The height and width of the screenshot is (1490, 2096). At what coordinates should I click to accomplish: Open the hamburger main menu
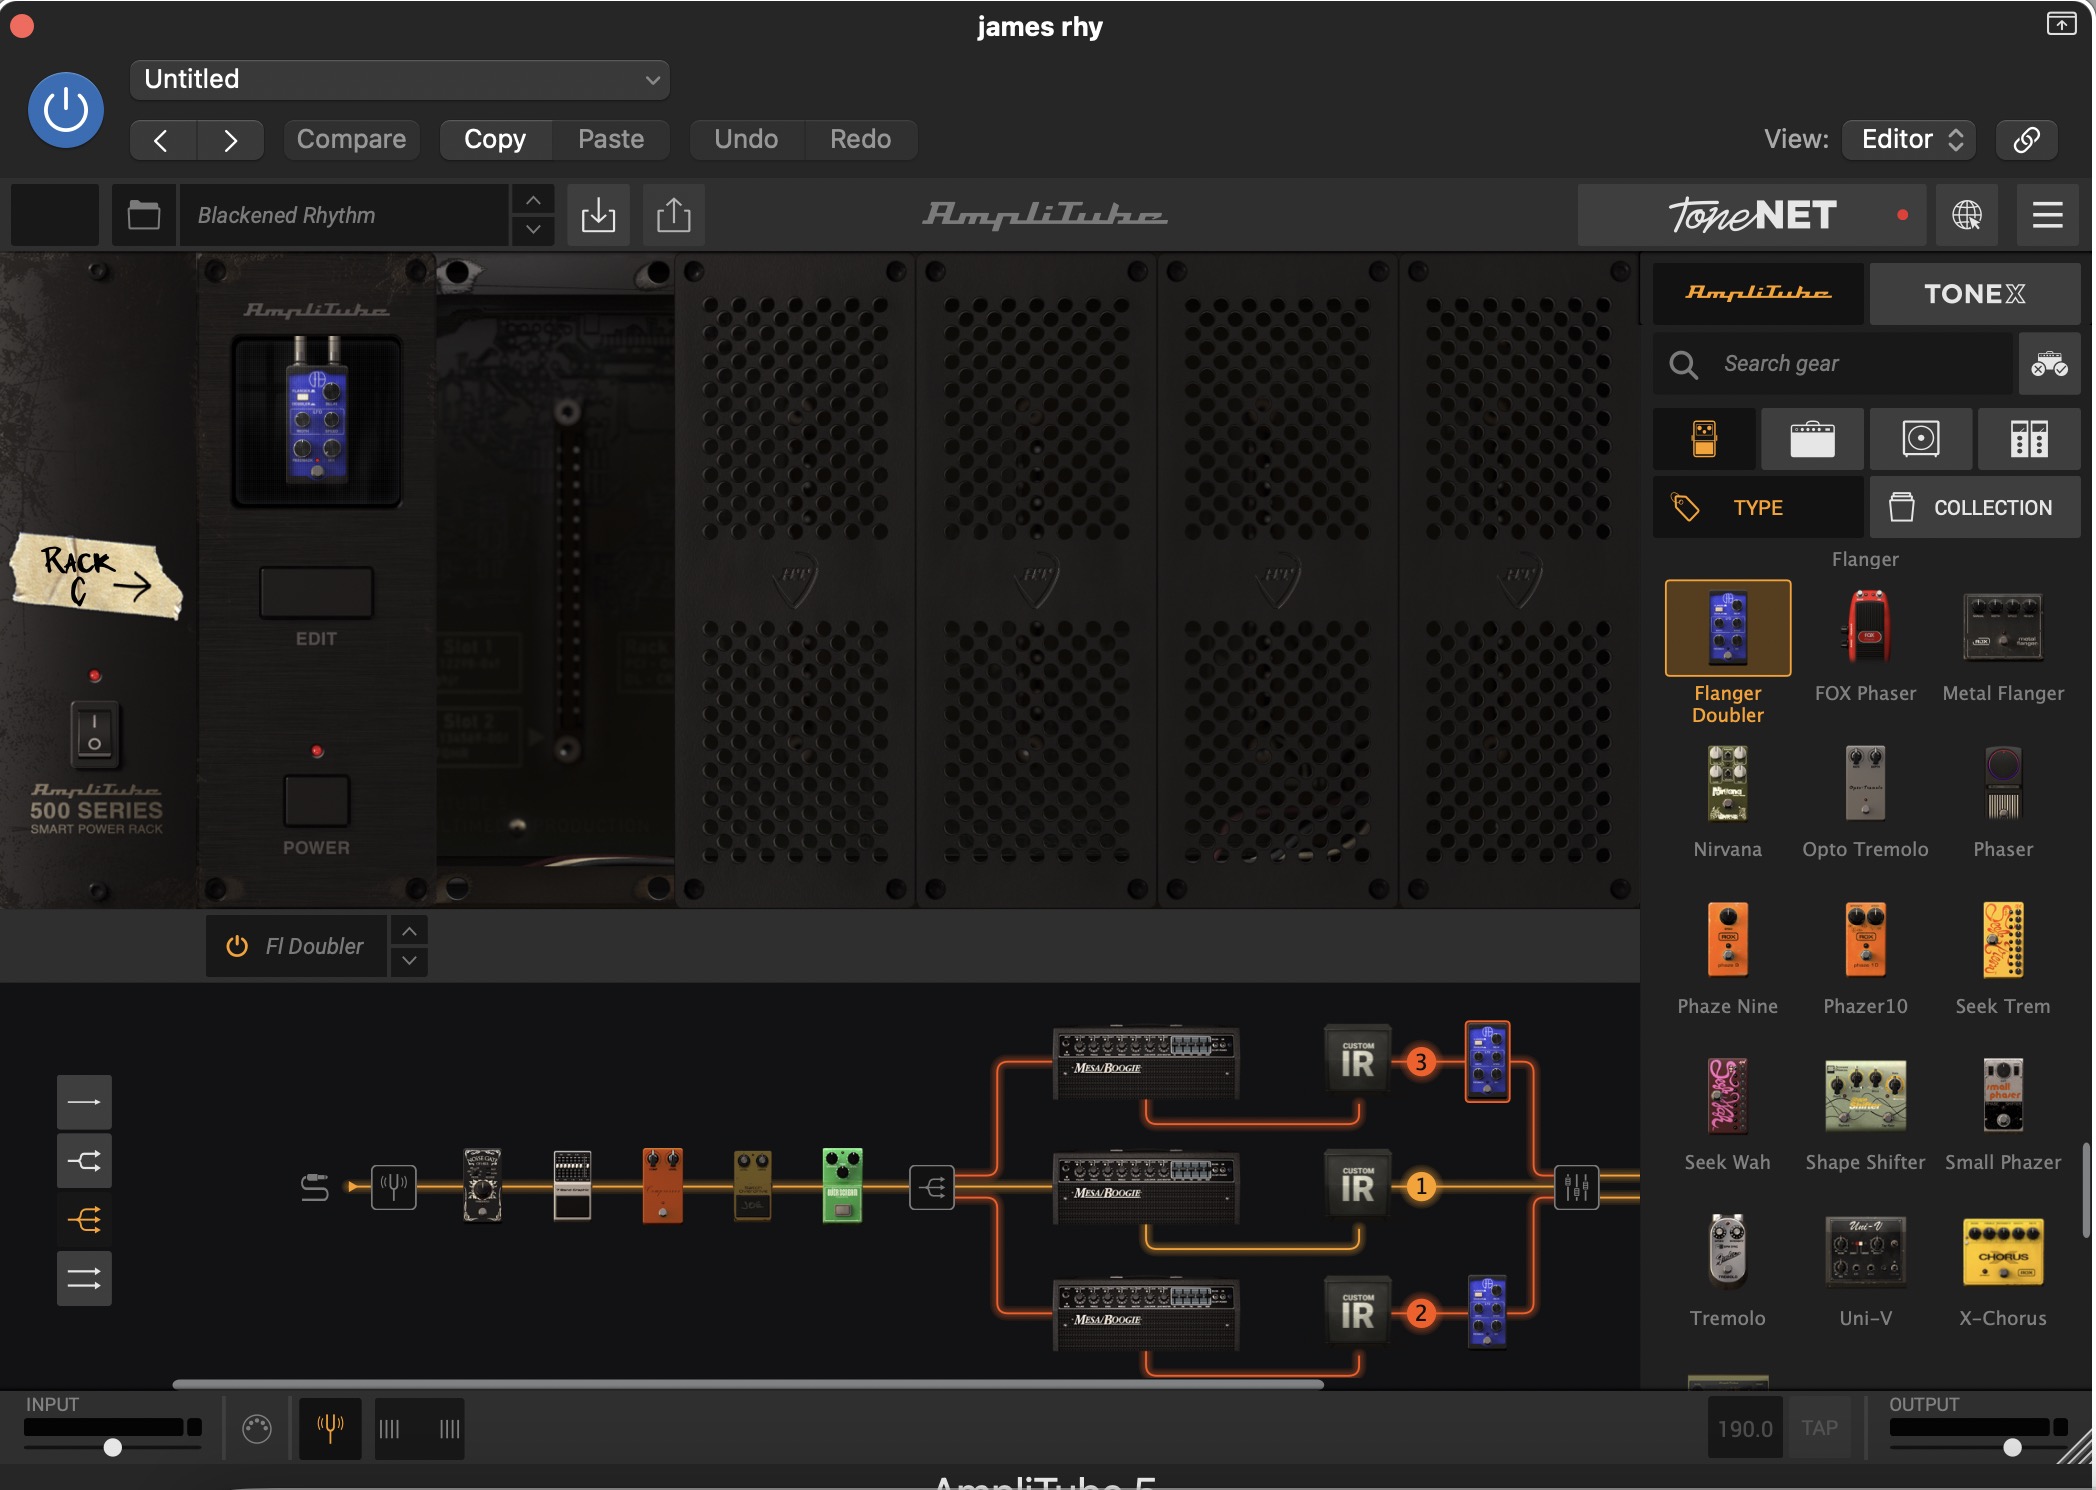(2048, 215)
